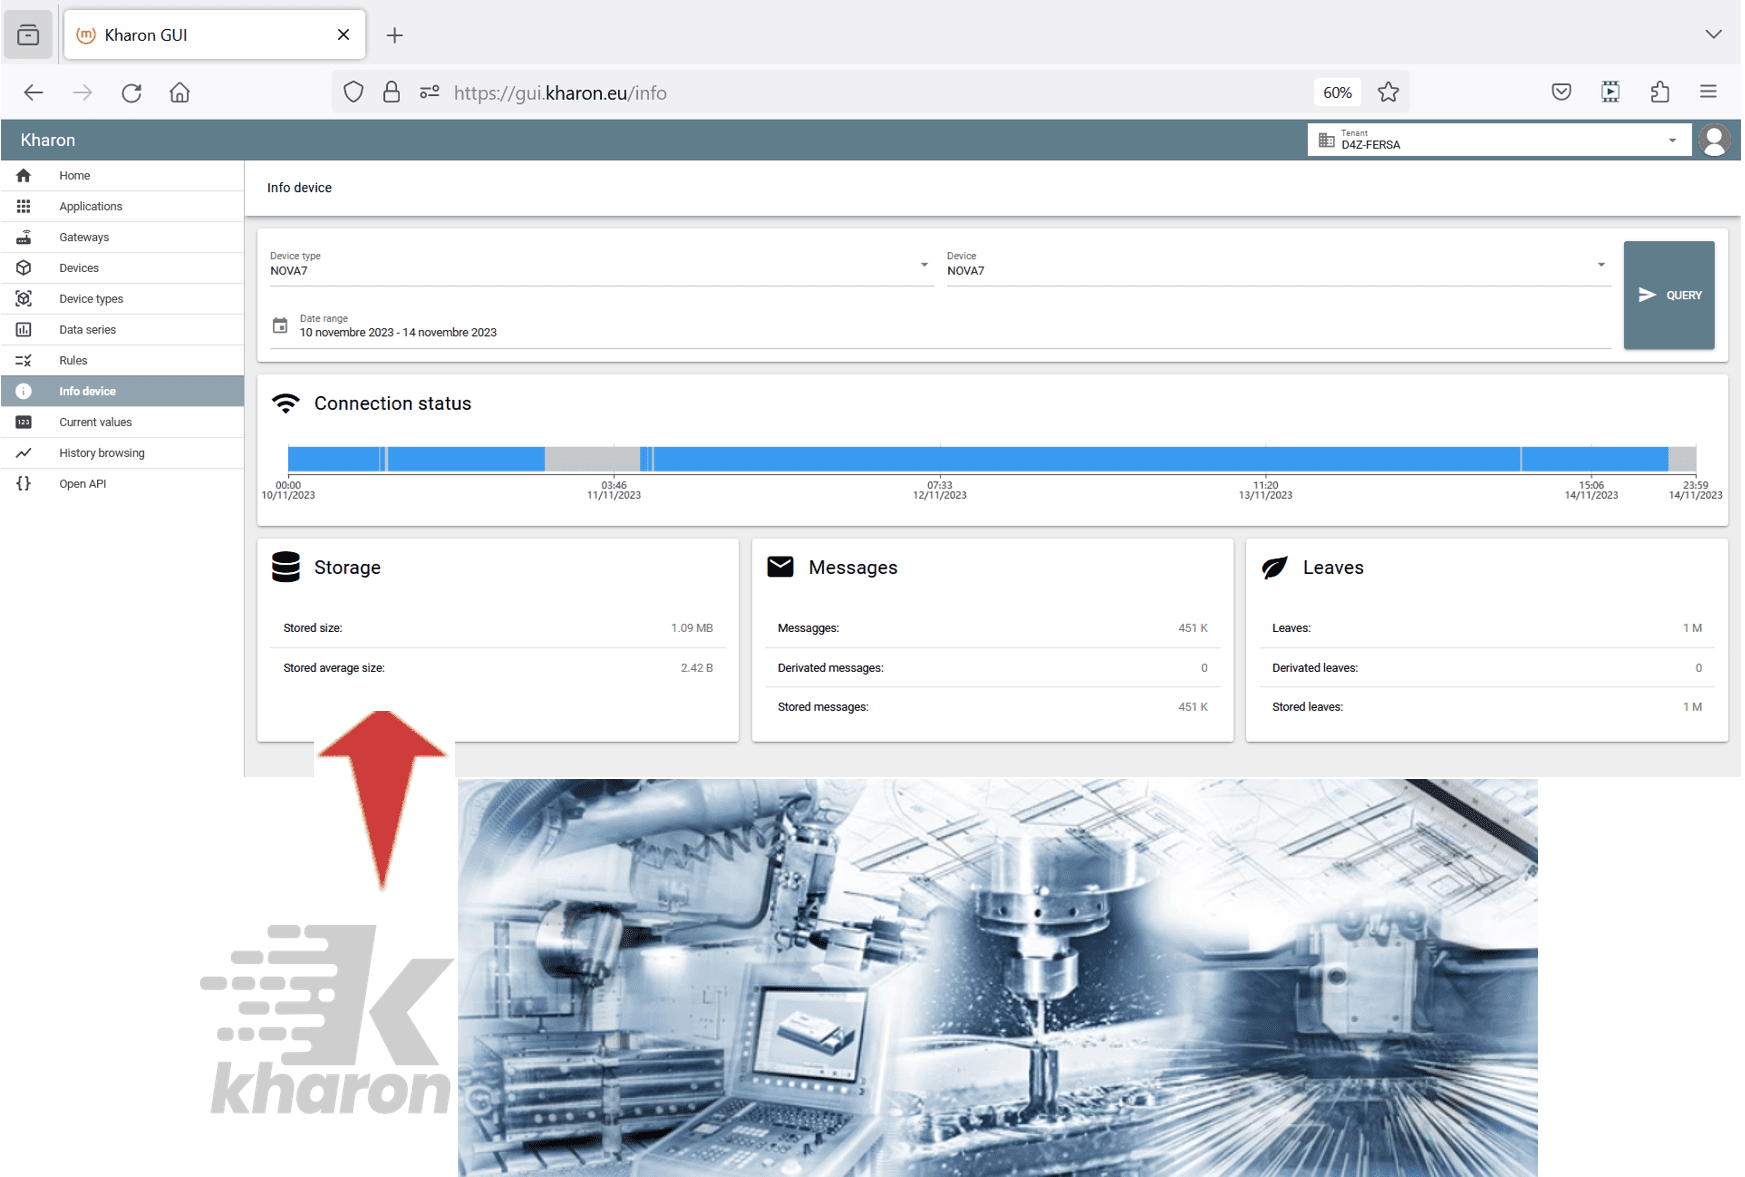Expand the Device type NOVA7 dropdown

(x=924, y=265)
